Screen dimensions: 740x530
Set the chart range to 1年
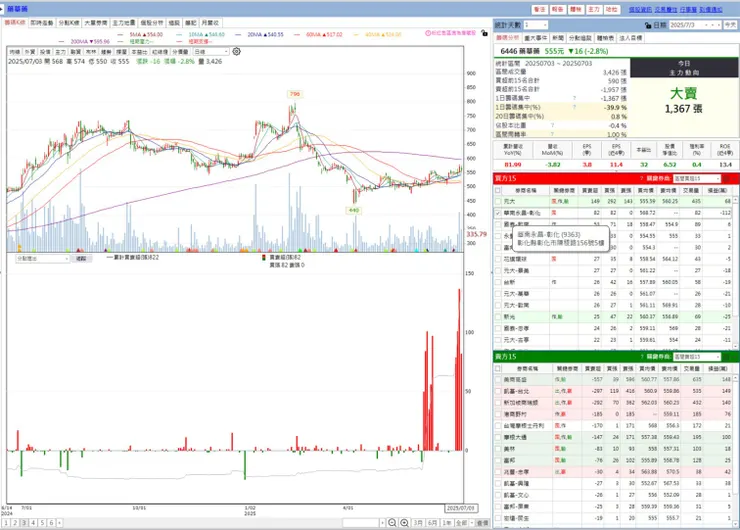click(446, 523)
